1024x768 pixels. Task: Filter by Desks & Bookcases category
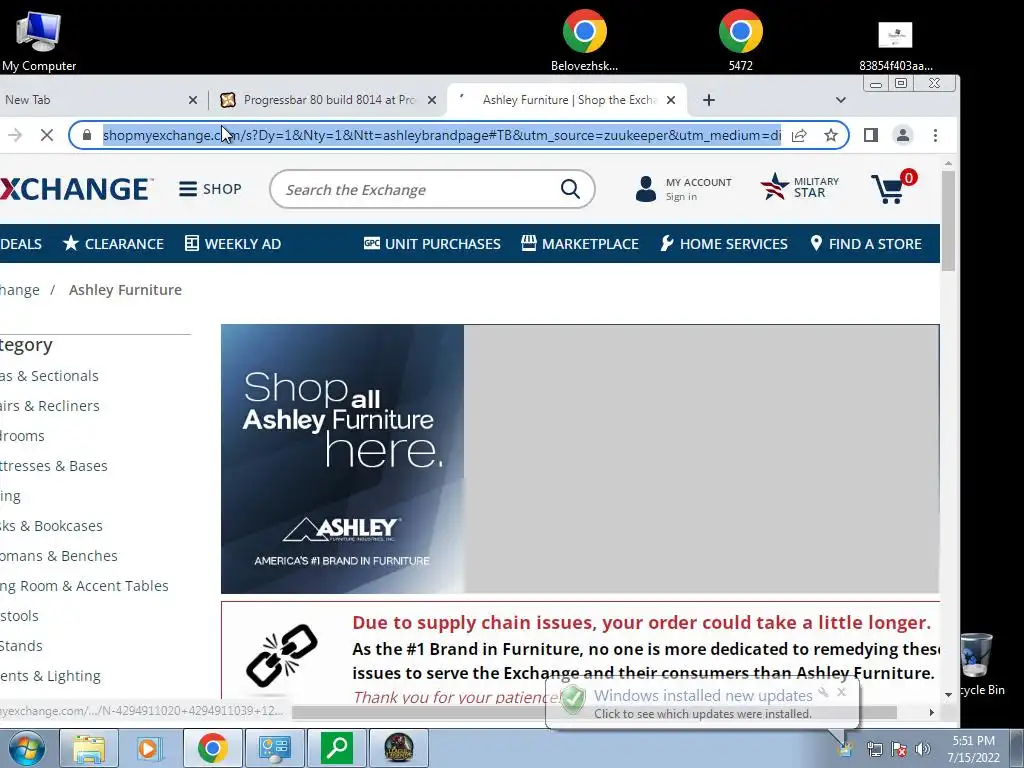(x=52, y=526)
